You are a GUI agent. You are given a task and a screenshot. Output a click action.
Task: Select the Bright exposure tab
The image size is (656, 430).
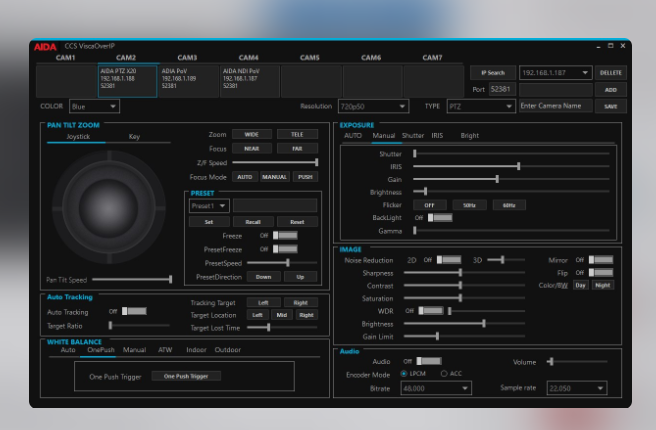pyautogui.click(x=469, y=136)
